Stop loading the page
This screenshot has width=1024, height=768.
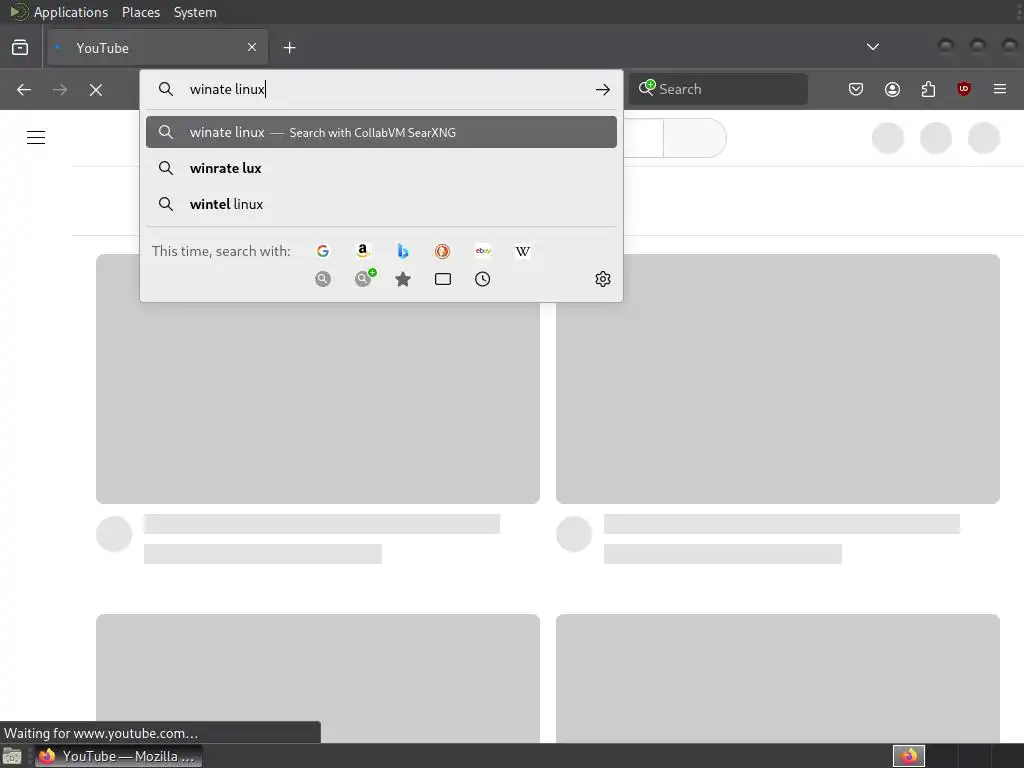pyautogui.click(x=96, y=89)
